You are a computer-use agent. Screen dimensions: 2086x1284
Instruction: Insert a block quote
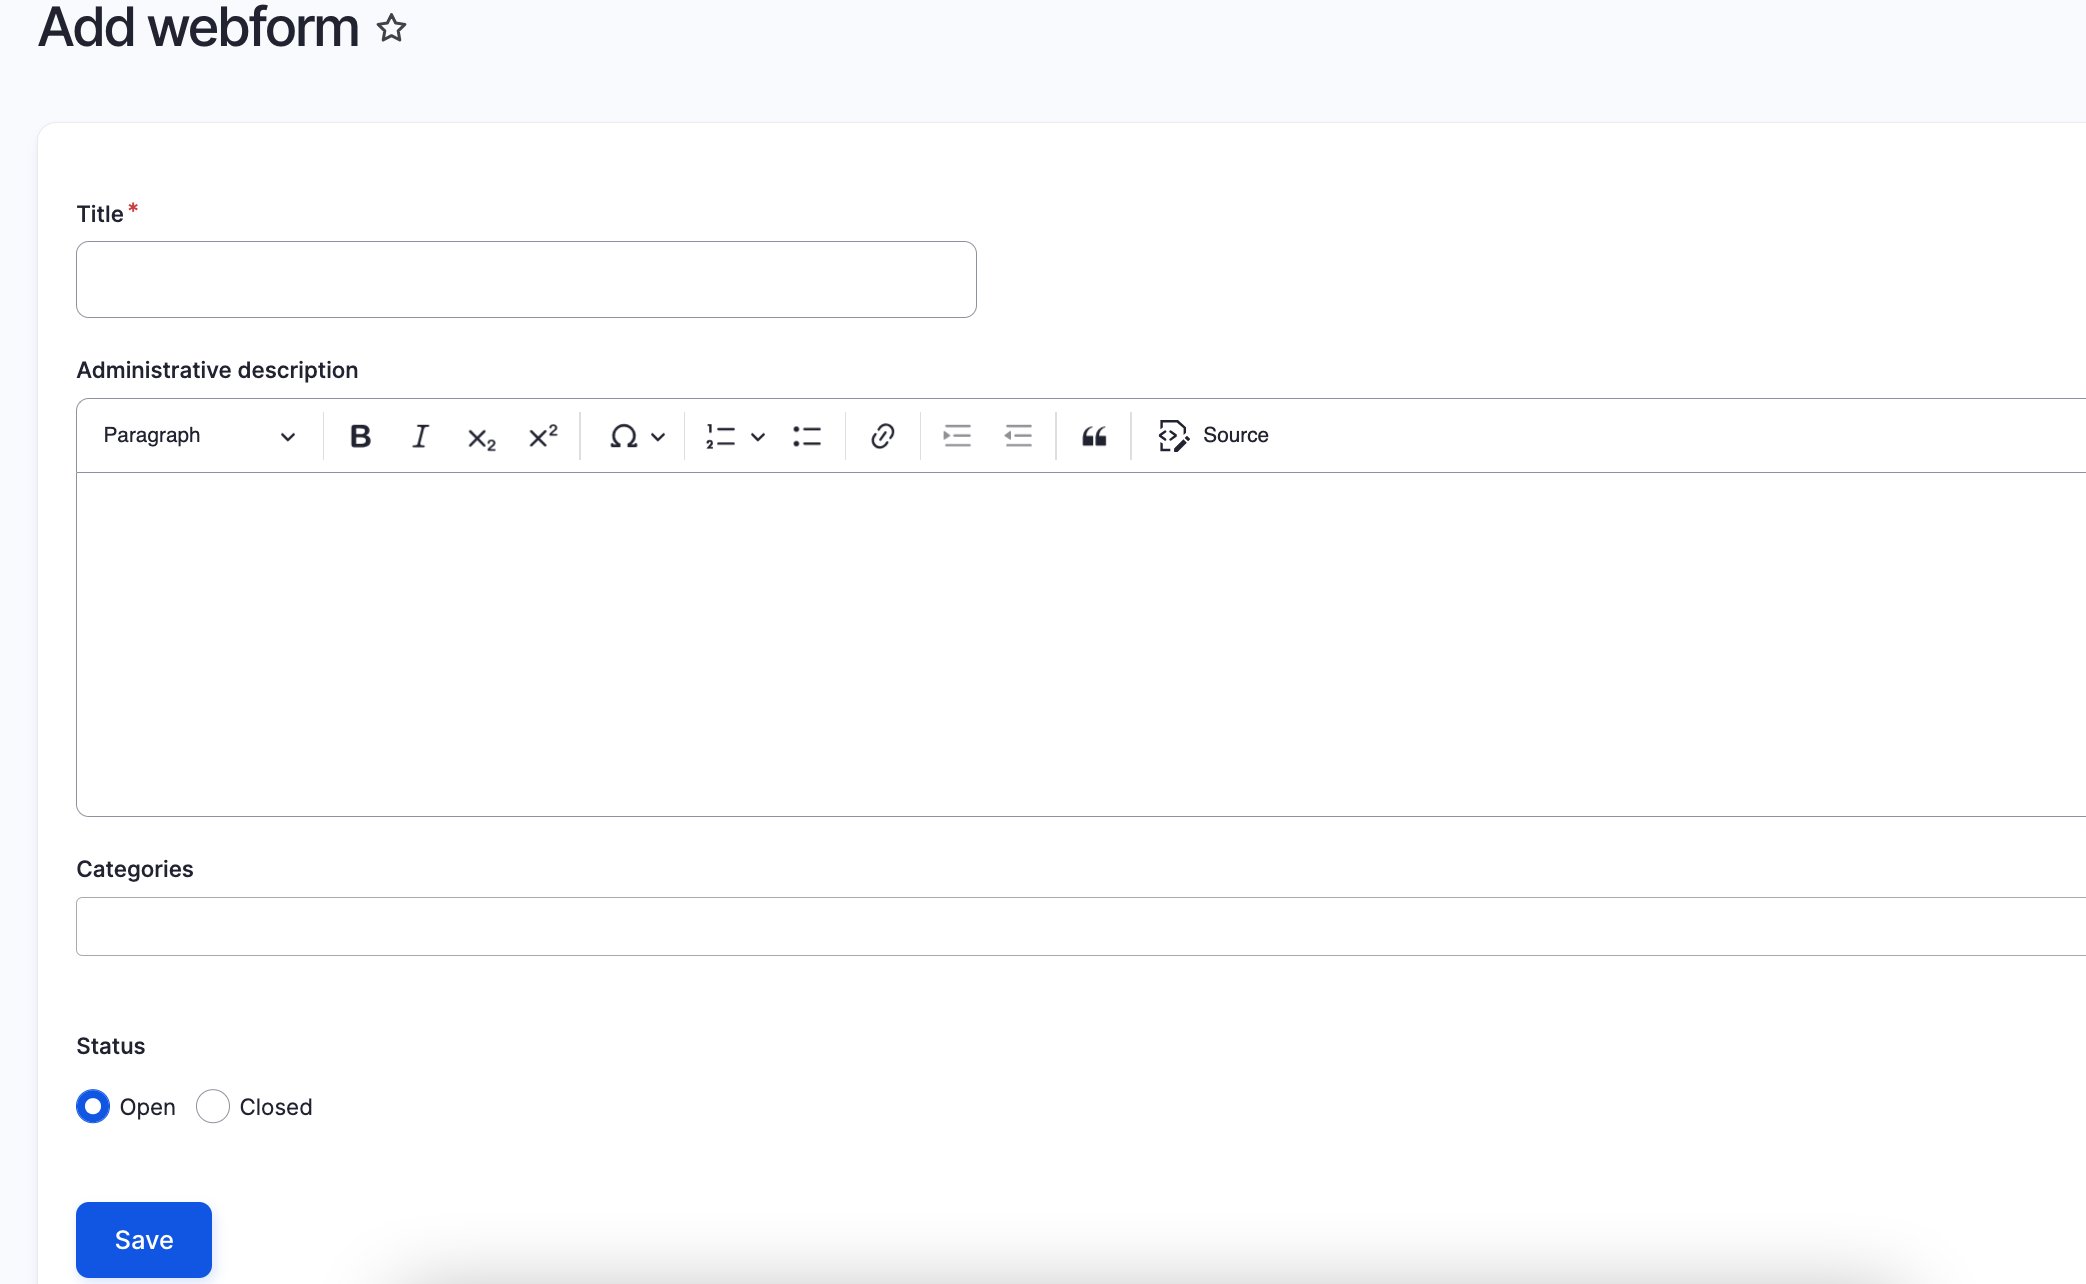[x=1094, y=436]
